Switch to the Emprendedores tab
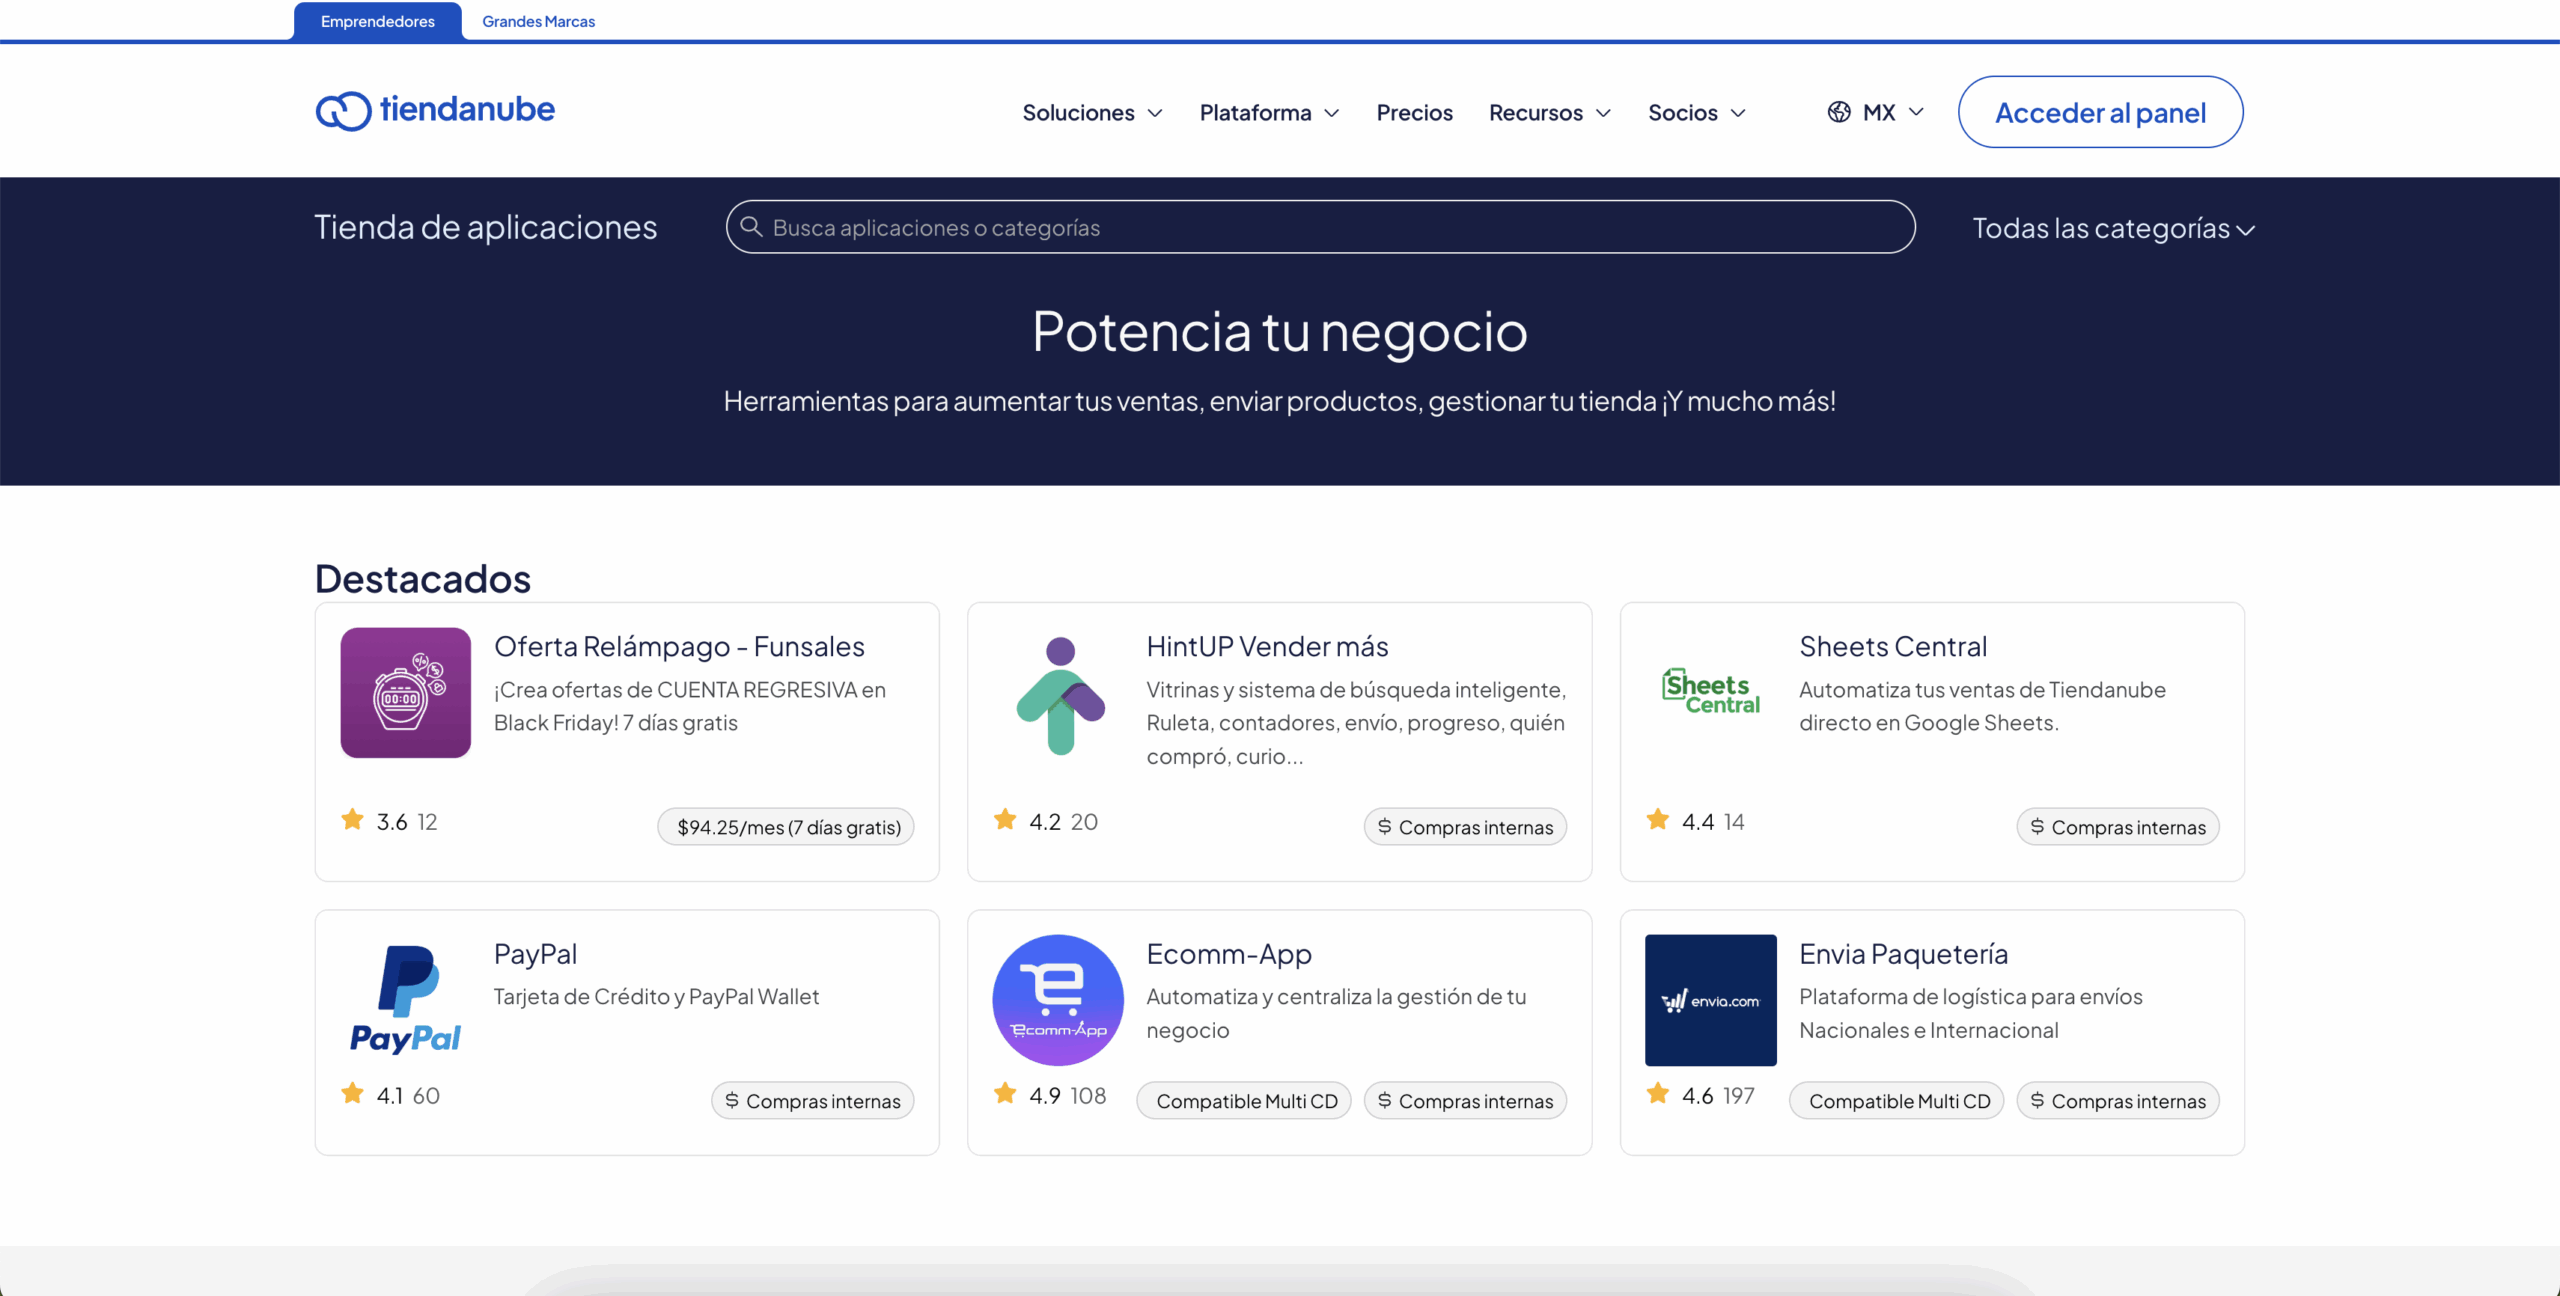Image resolution: width=2560 pixels, height=1296 pixels. point(378,21)
